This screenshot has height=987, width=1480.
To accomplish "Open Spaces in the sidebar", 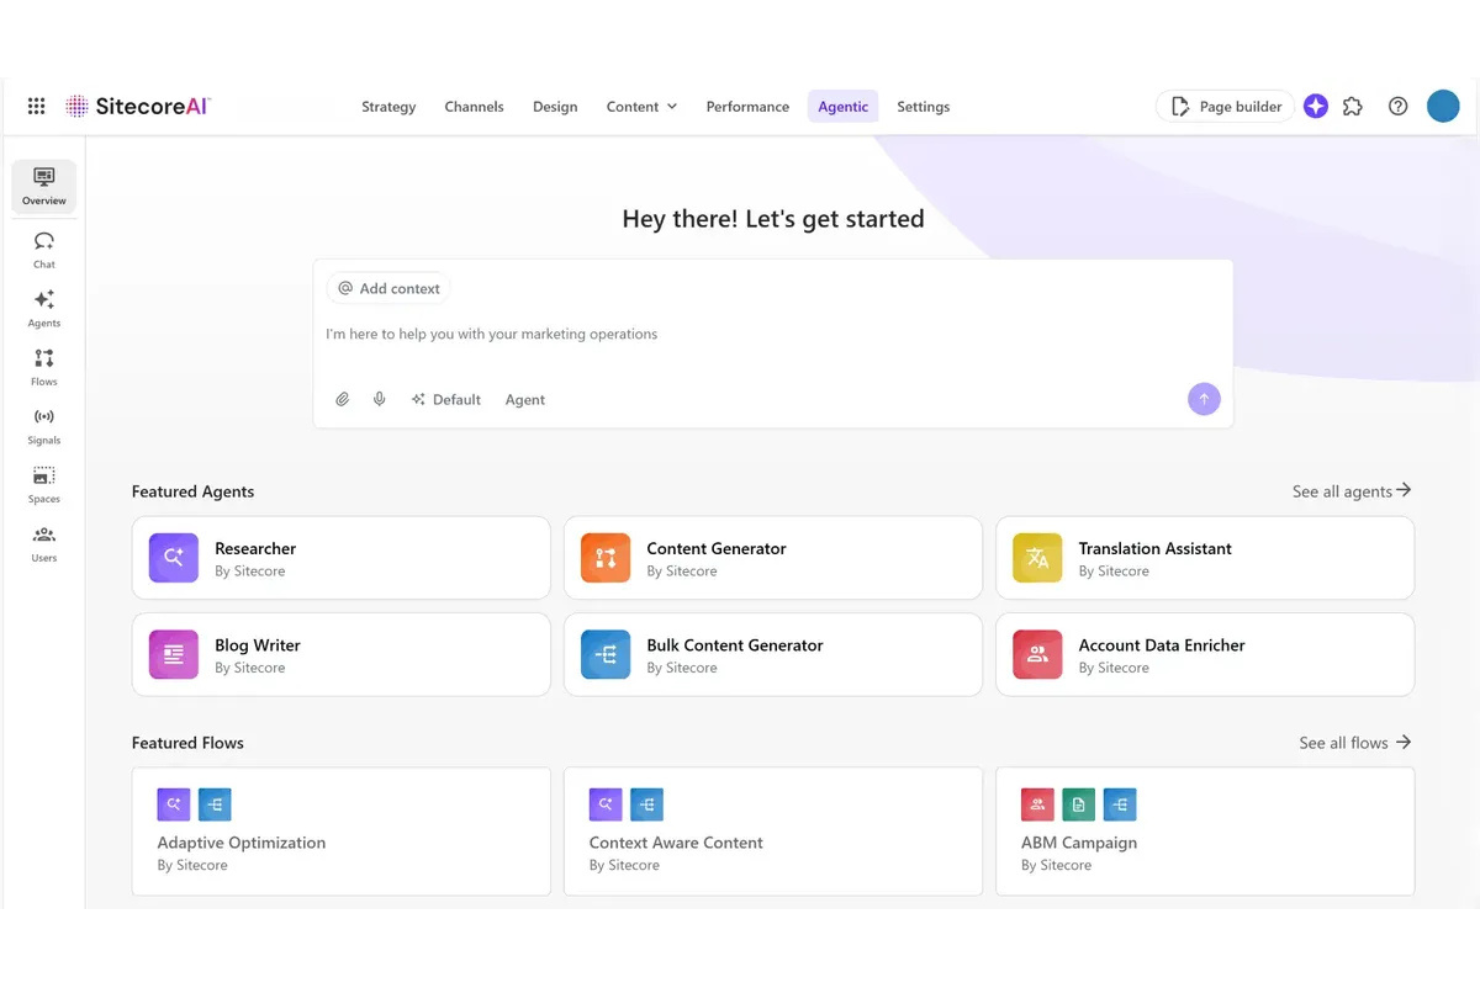I will click(44, 484).
